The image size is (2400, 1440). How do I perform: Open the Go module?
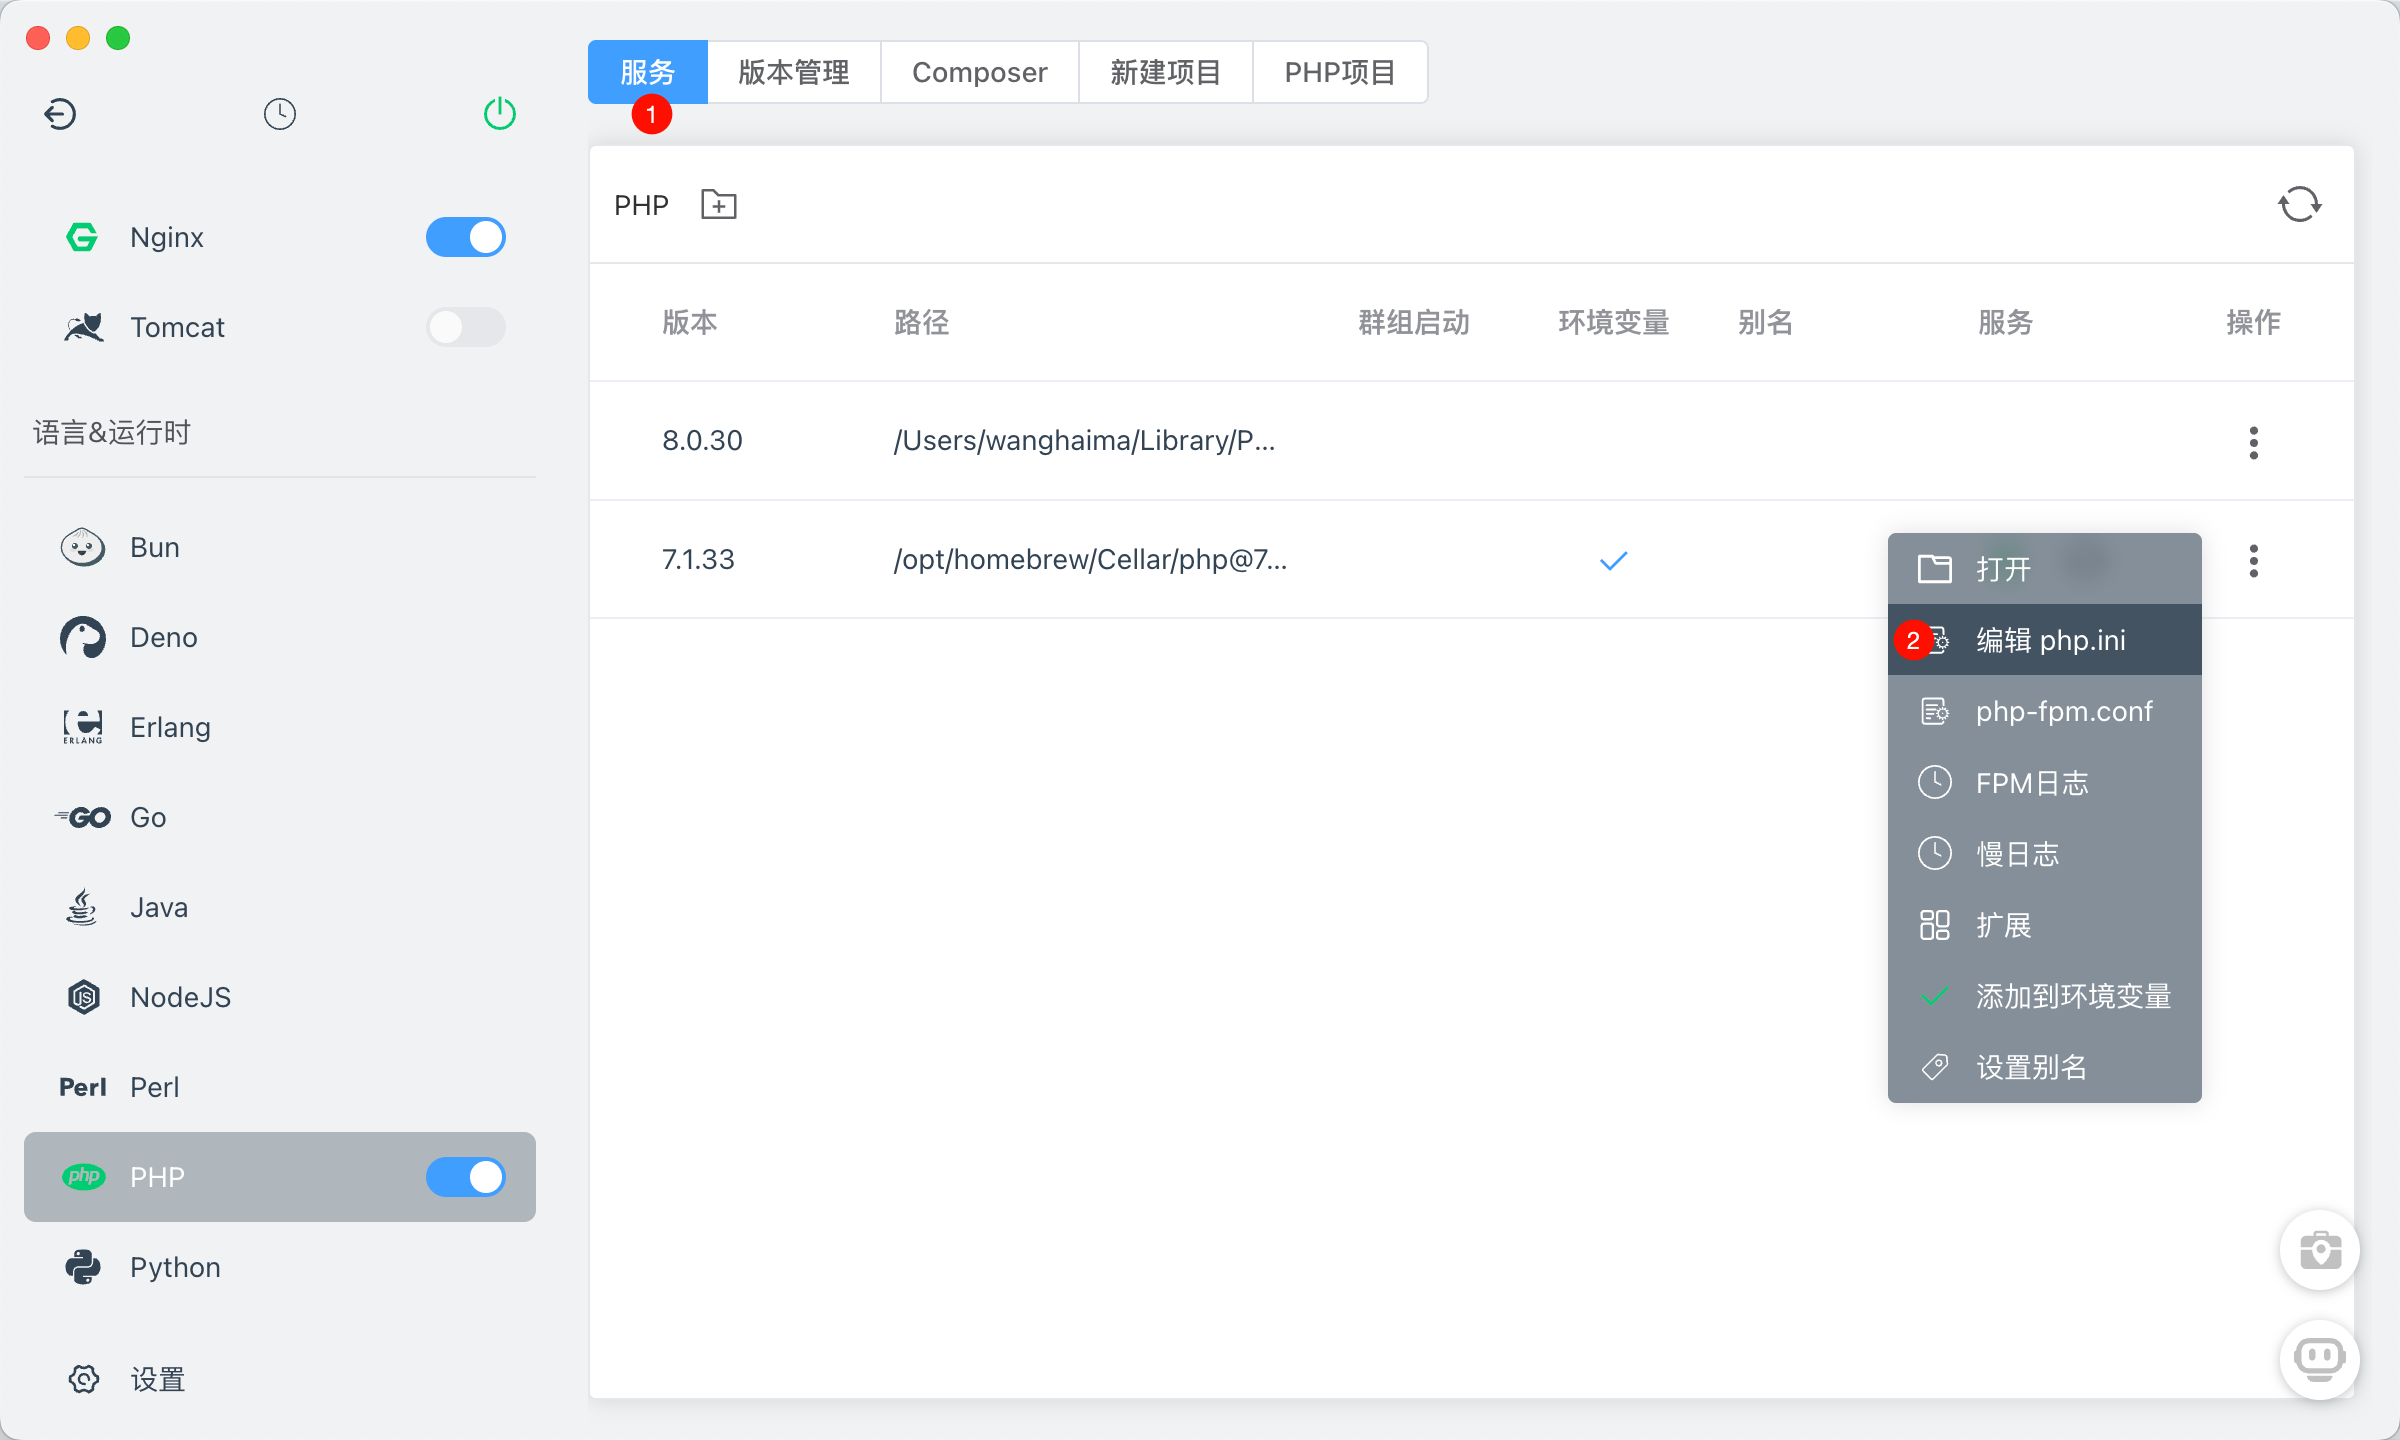click(x=280, y=818)
